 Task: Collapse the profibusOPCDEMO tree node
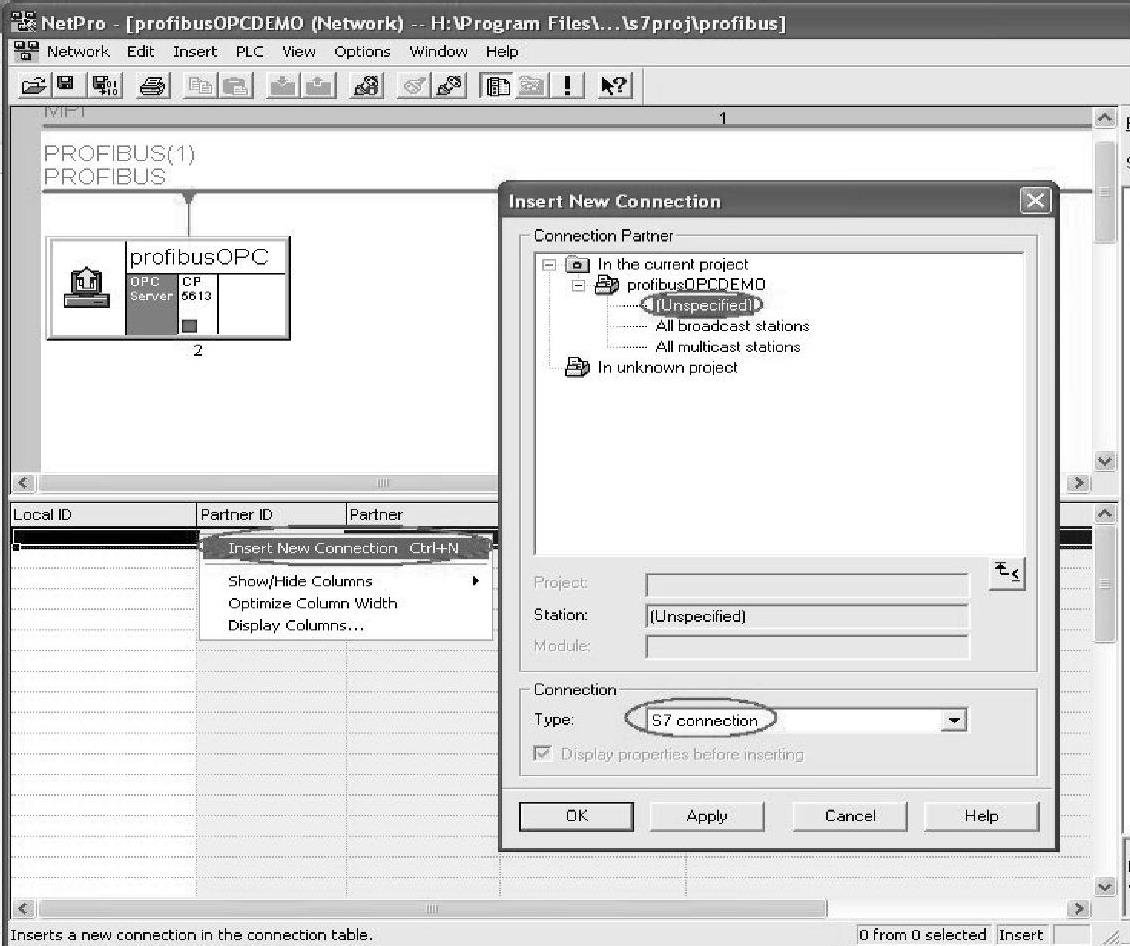pos(577,285)
